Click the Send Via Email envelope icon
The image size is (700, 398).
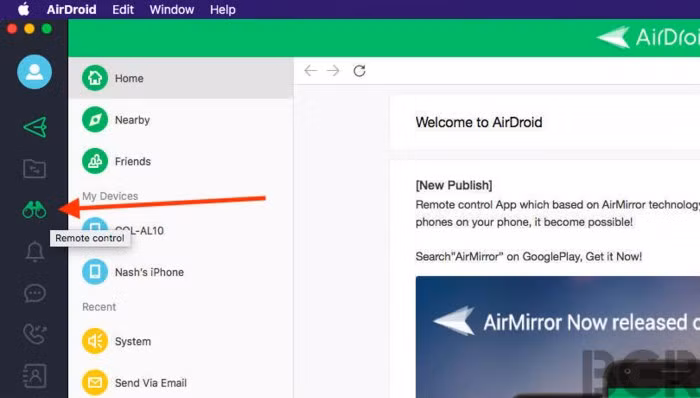[x=95, y=383]
